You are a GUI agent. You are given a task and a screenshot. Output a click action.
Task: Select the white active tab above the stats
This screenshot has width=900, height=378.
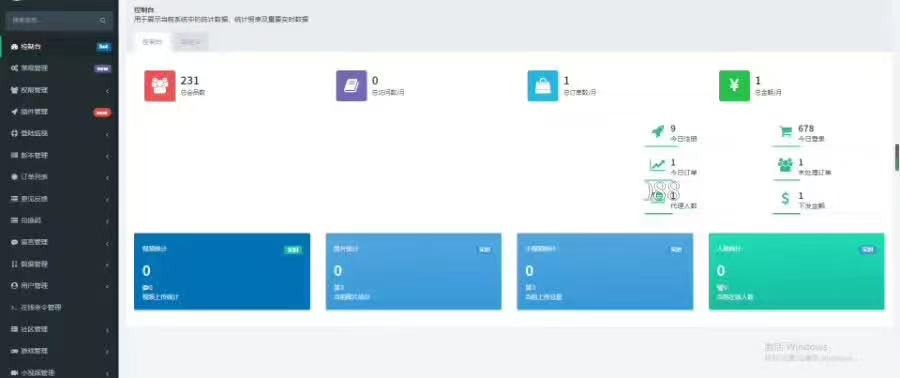point(153,42)
